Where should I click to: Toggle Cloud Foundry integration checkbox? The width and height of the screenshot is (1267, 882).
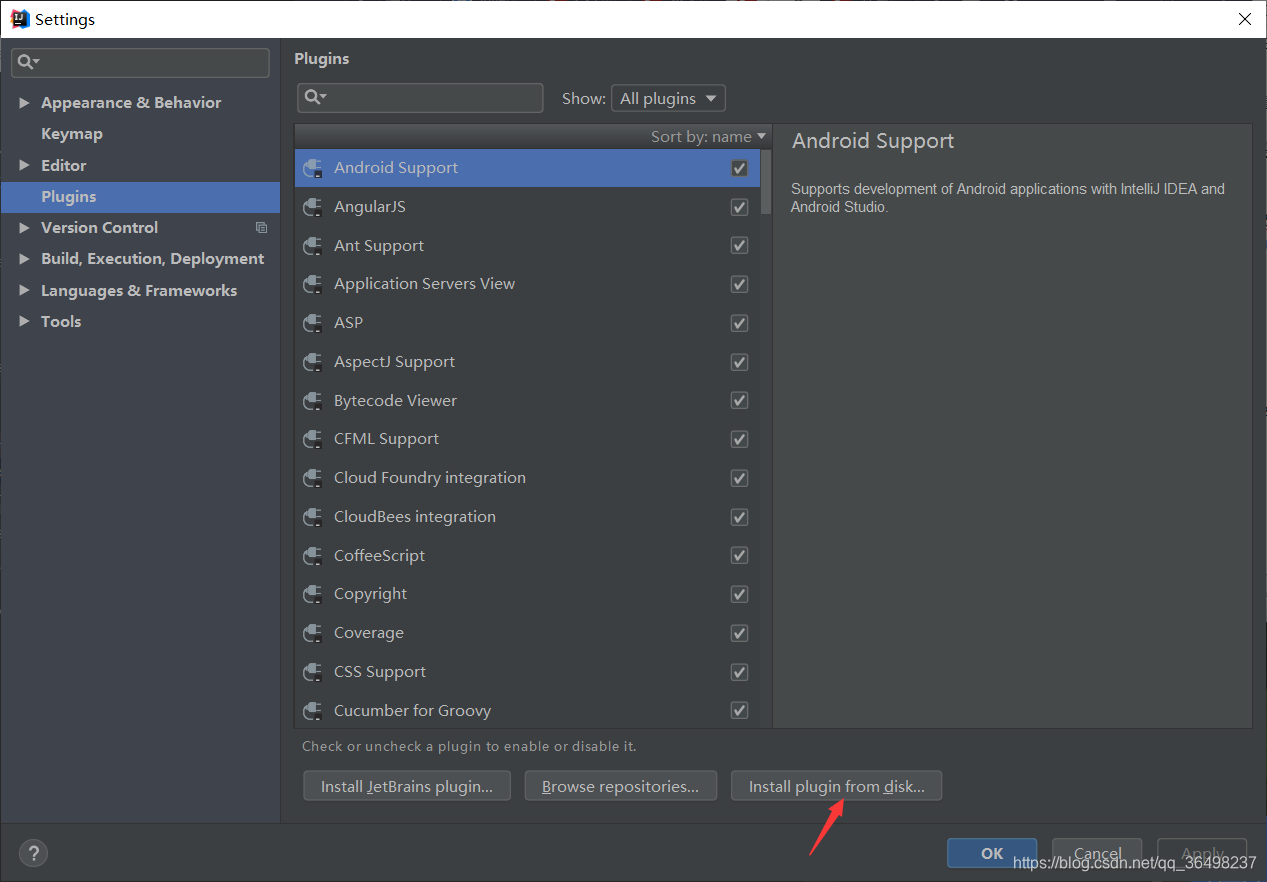click(x=739, y=478)
